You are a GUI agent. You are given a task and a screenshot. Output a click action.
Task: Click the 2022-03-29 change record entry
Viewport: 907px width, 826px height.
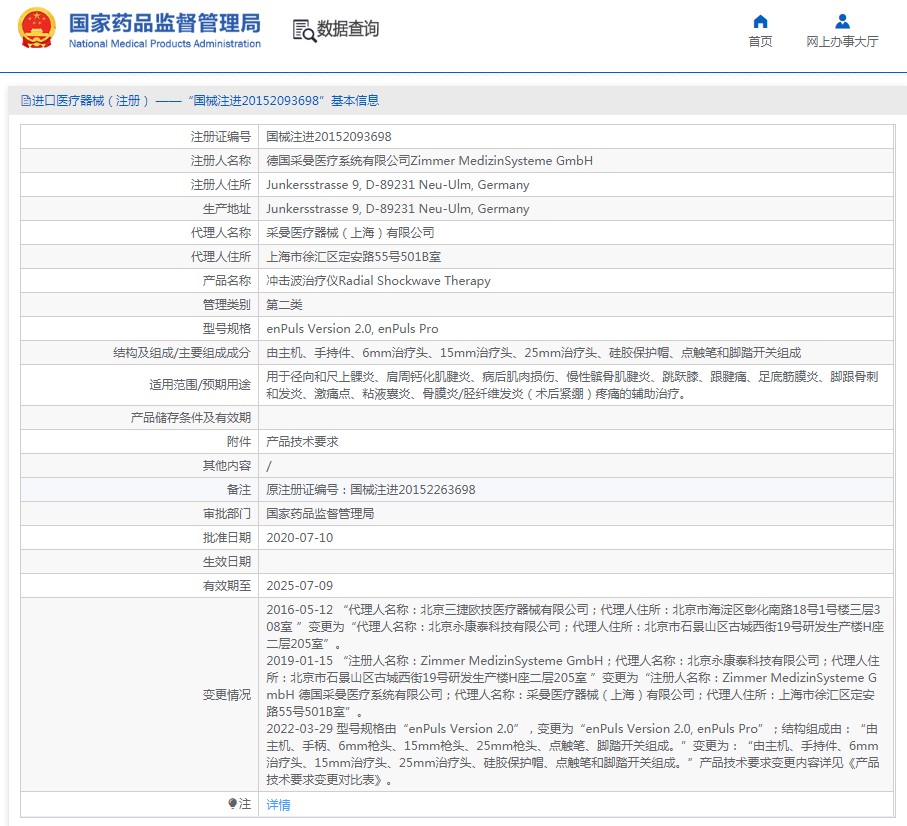tap(573, 754)
